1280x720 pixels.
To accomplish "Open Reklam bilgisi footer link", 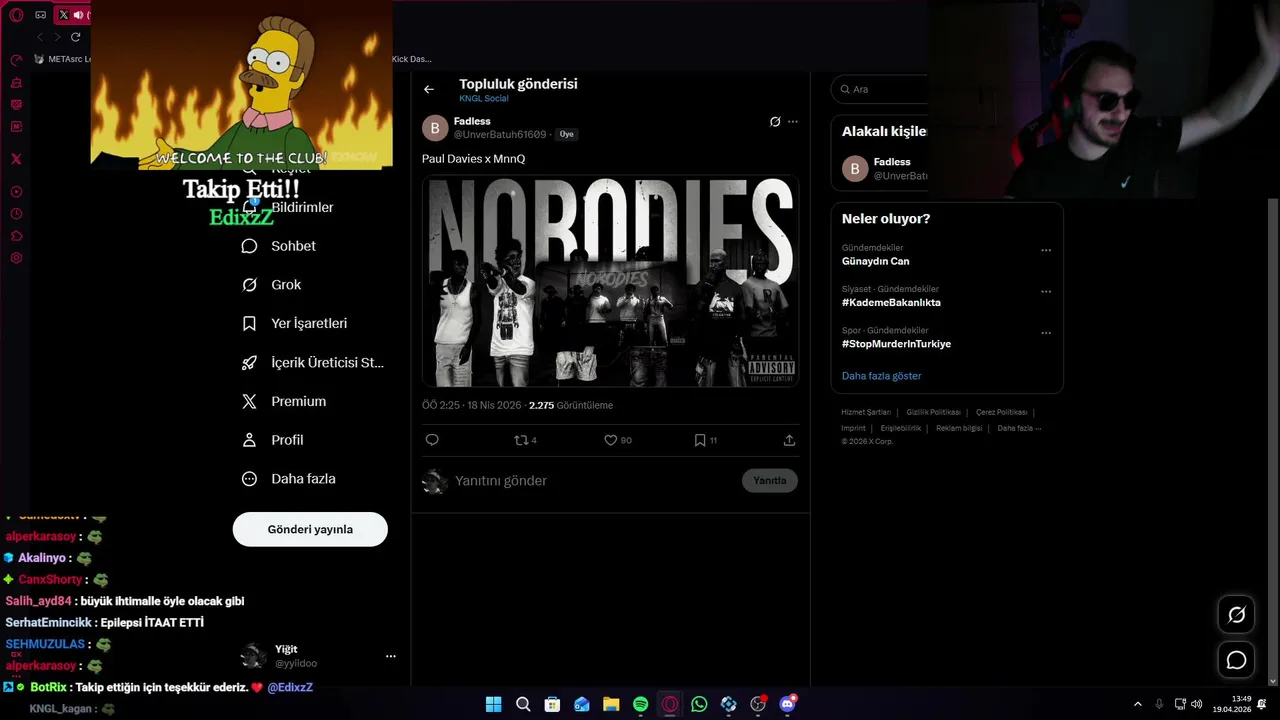I will 959,428.
